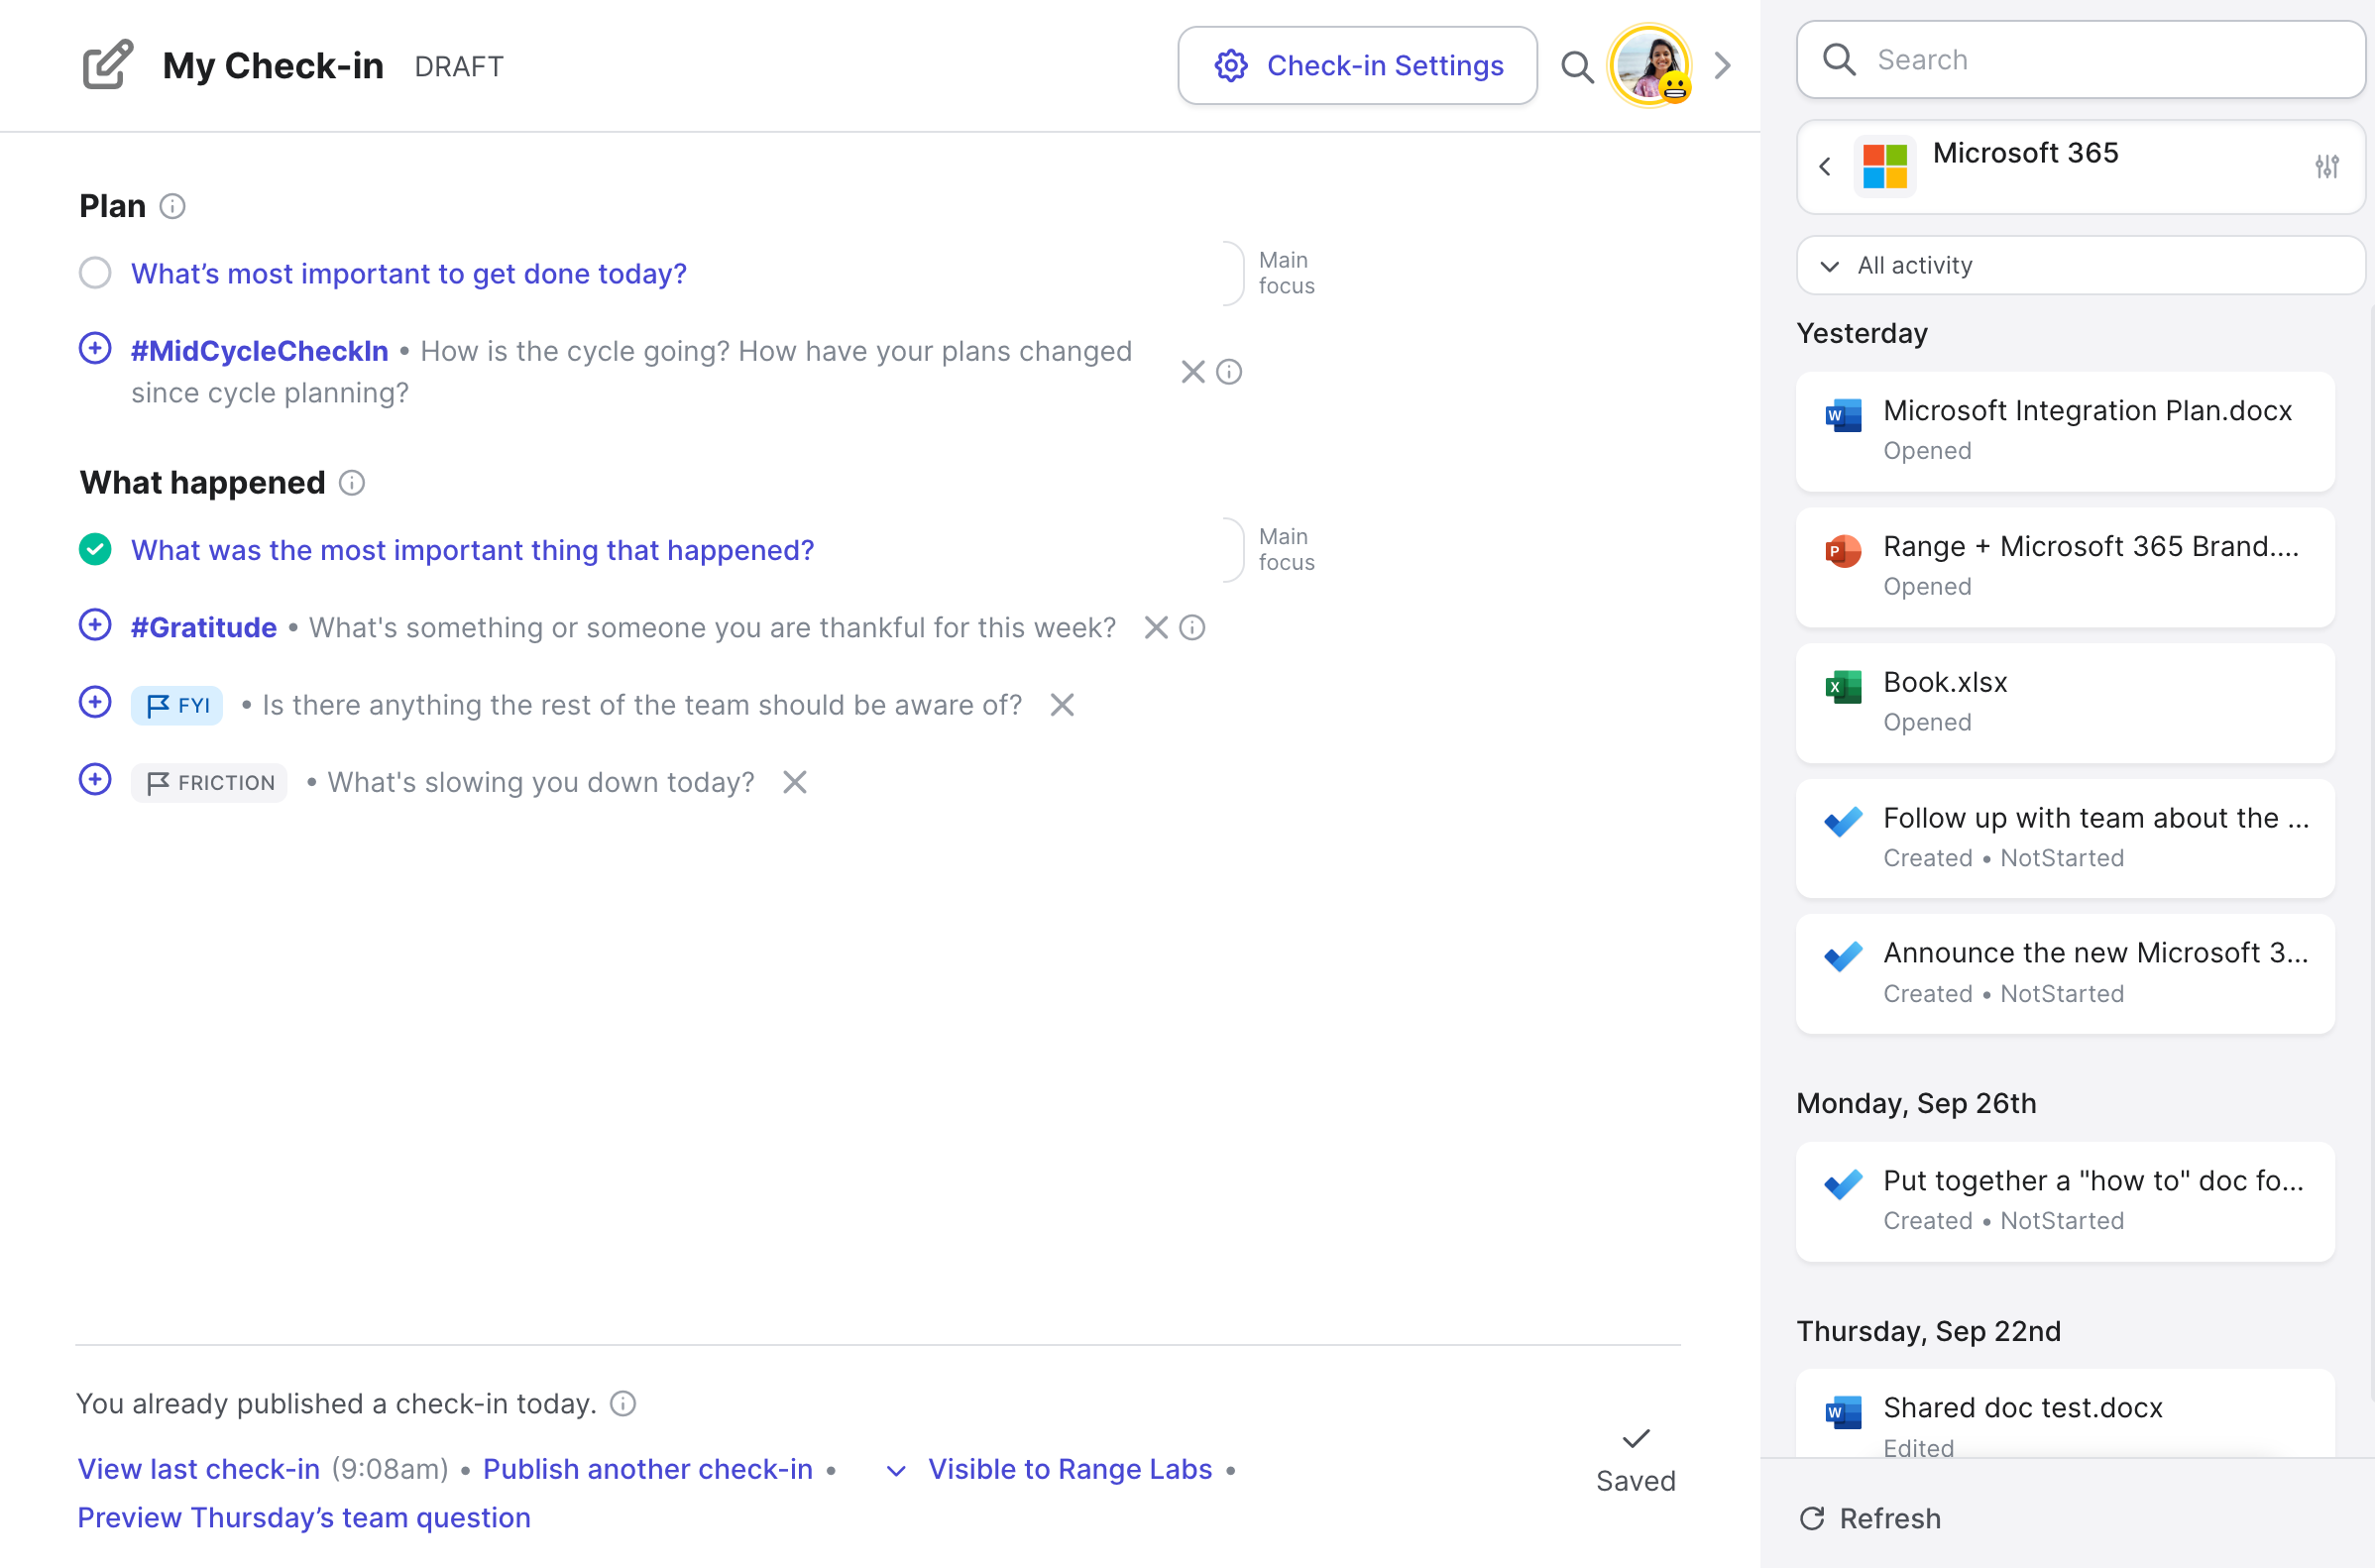Toggle circle beside most important today question
The width and height of the screenshot is (2375, 1568).
(95, 273)
